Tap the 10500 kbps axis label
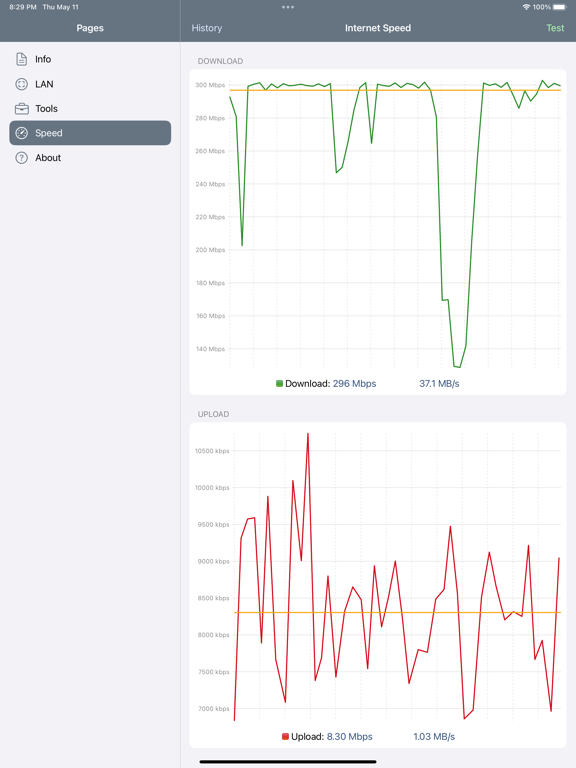 click(x=212, y=451)
